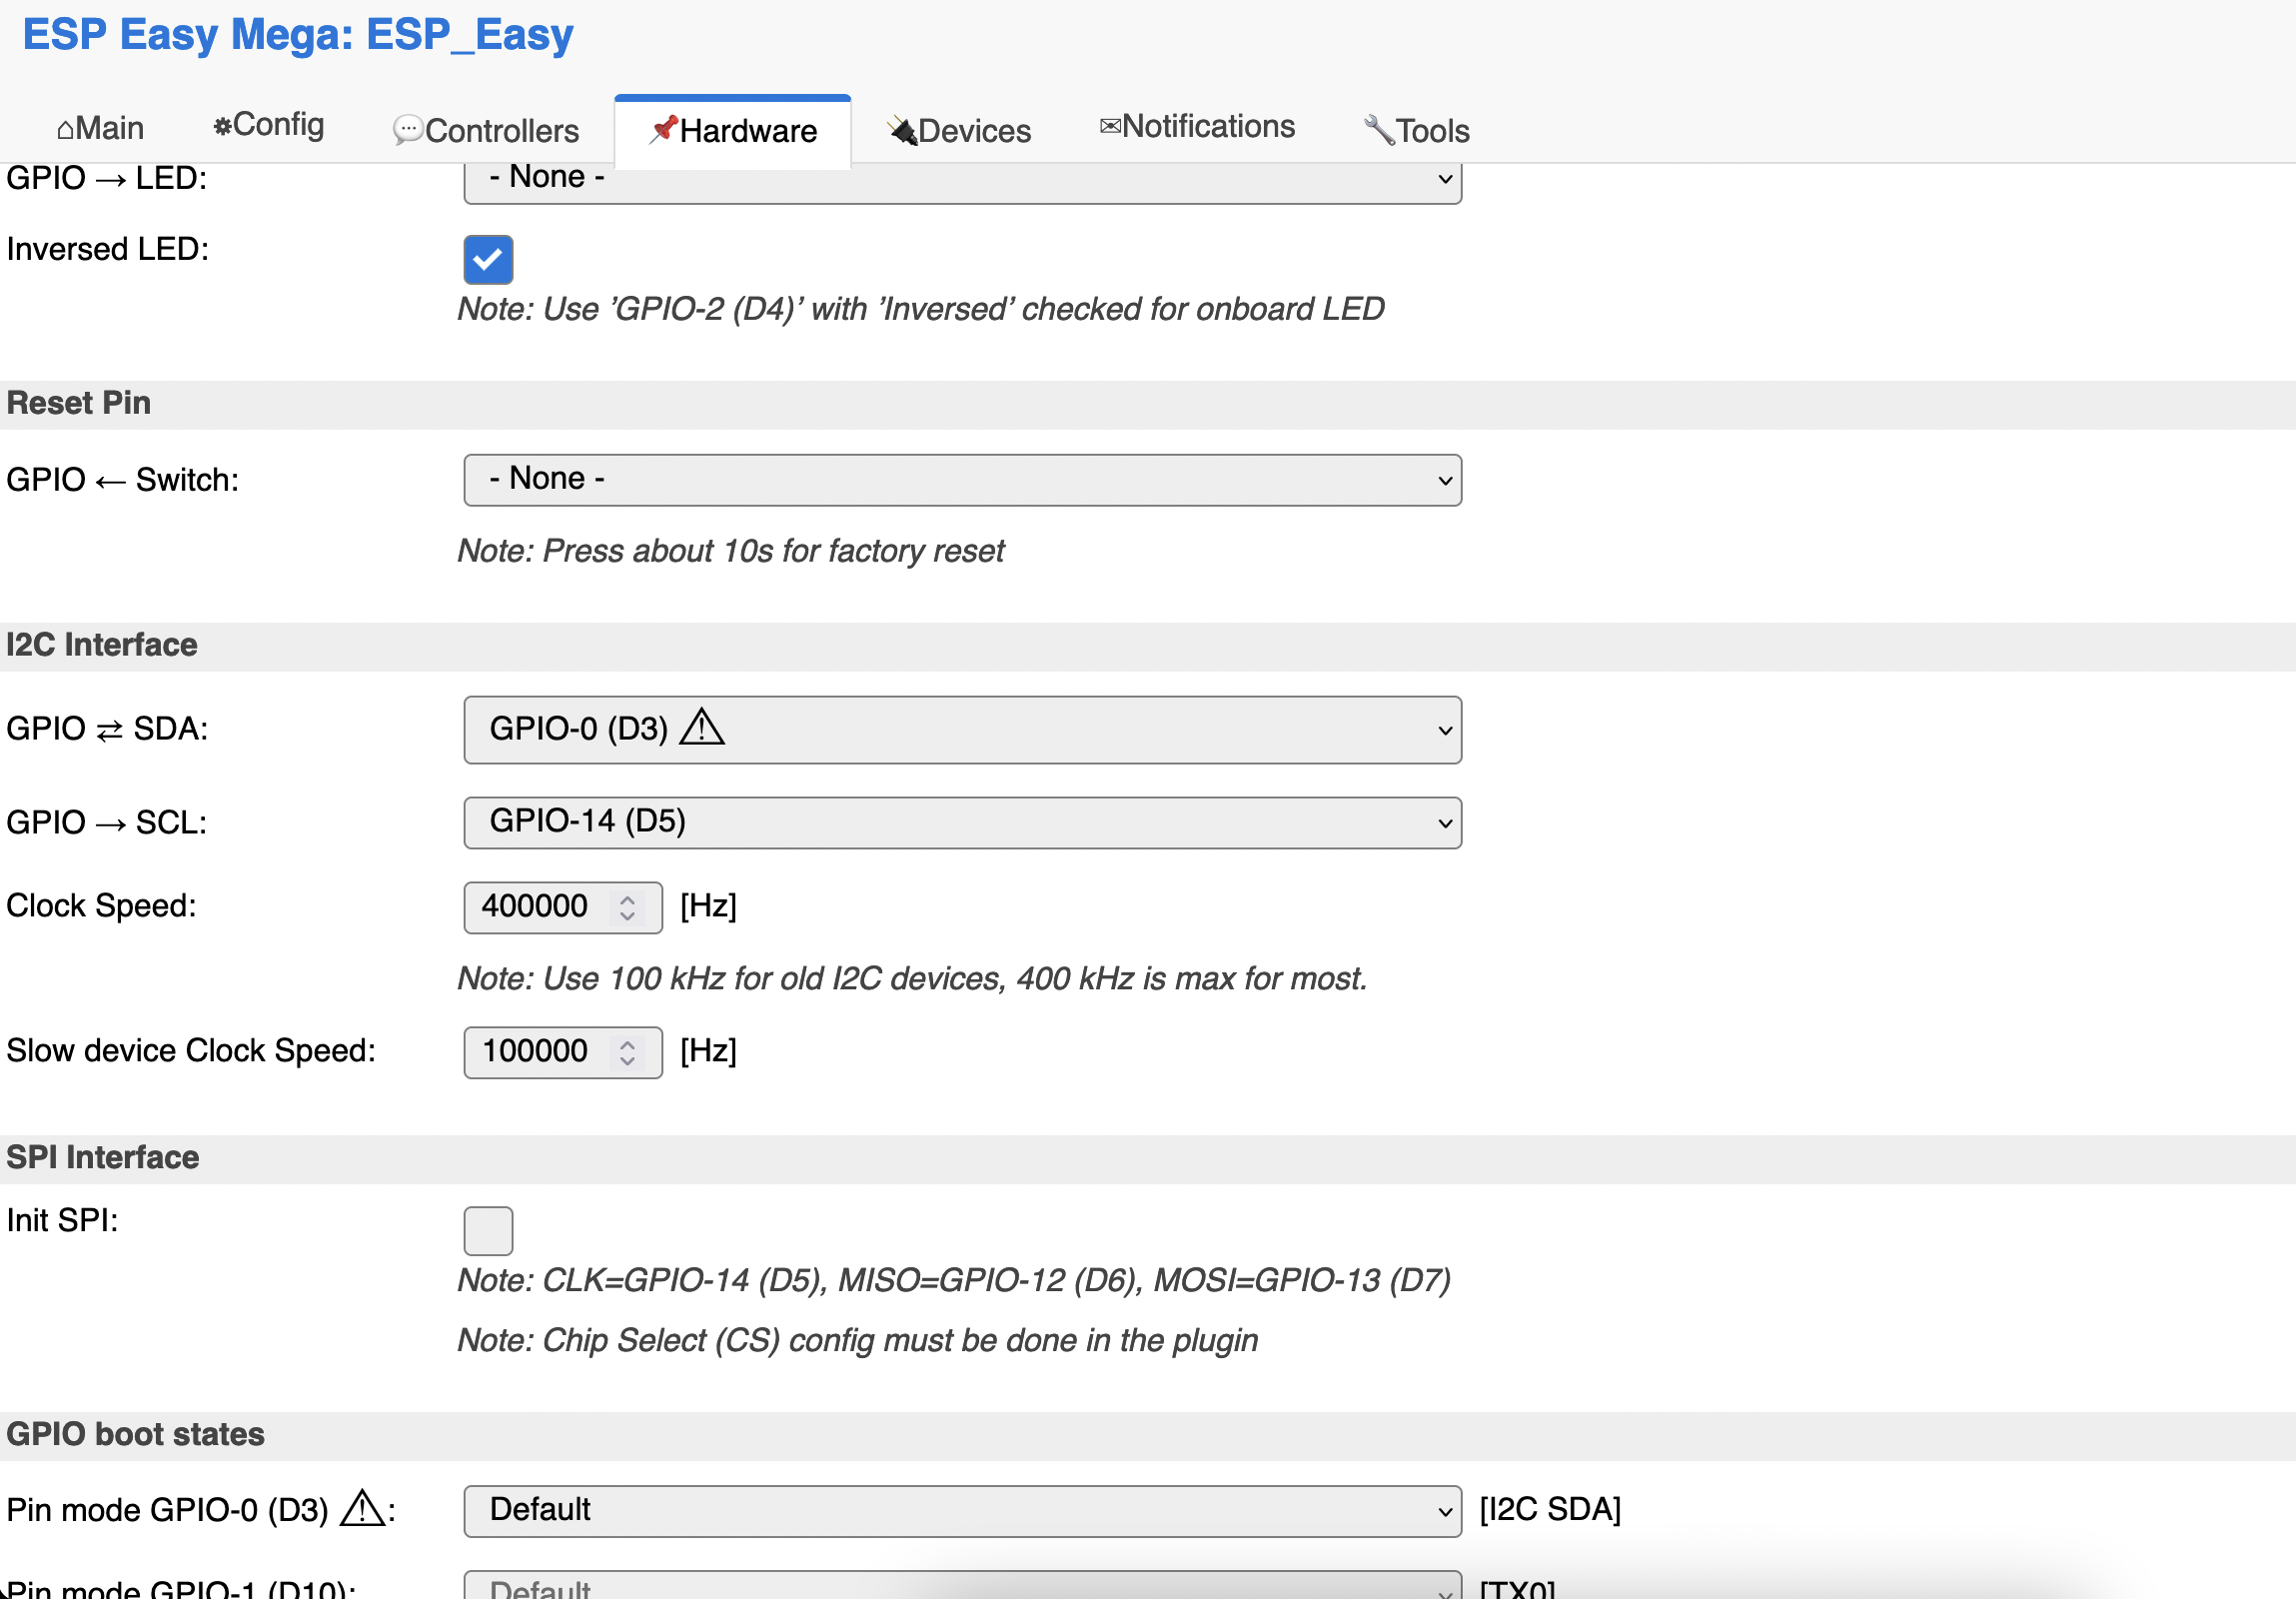The width and height of the screenshot is (2296, 1599).
Task: Click the CLK=GPIO-14 SPI pins note
Action: [x=954, y=1281]
